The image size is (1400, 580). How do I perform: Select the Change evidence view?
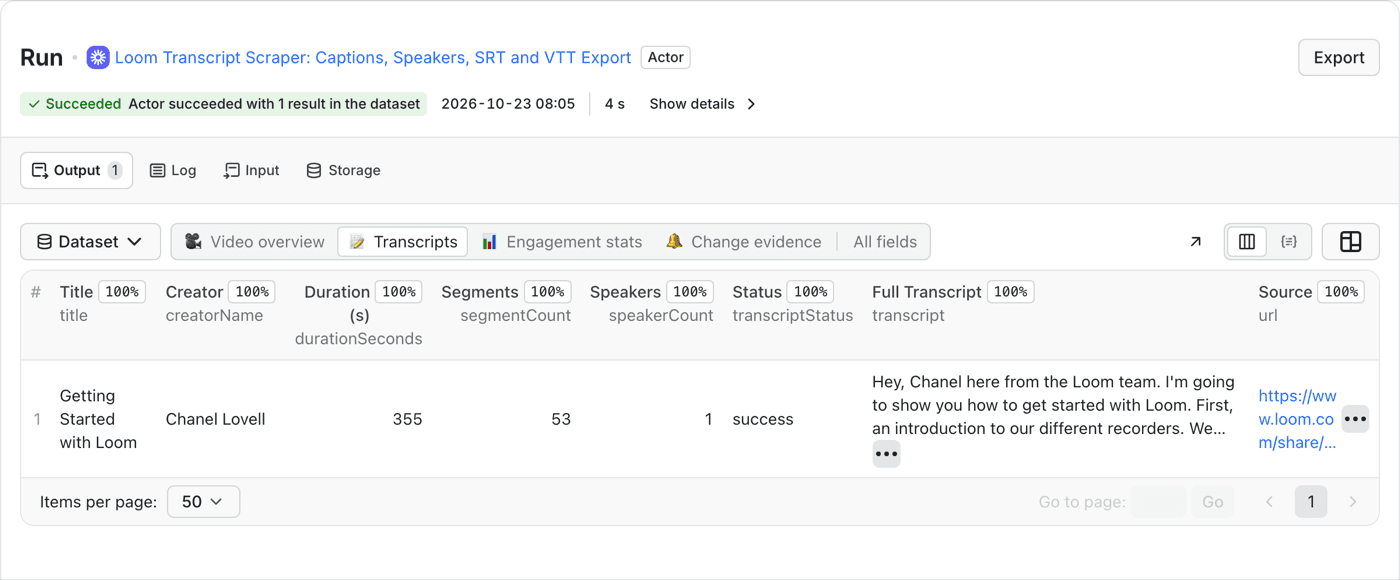[743, 242]
